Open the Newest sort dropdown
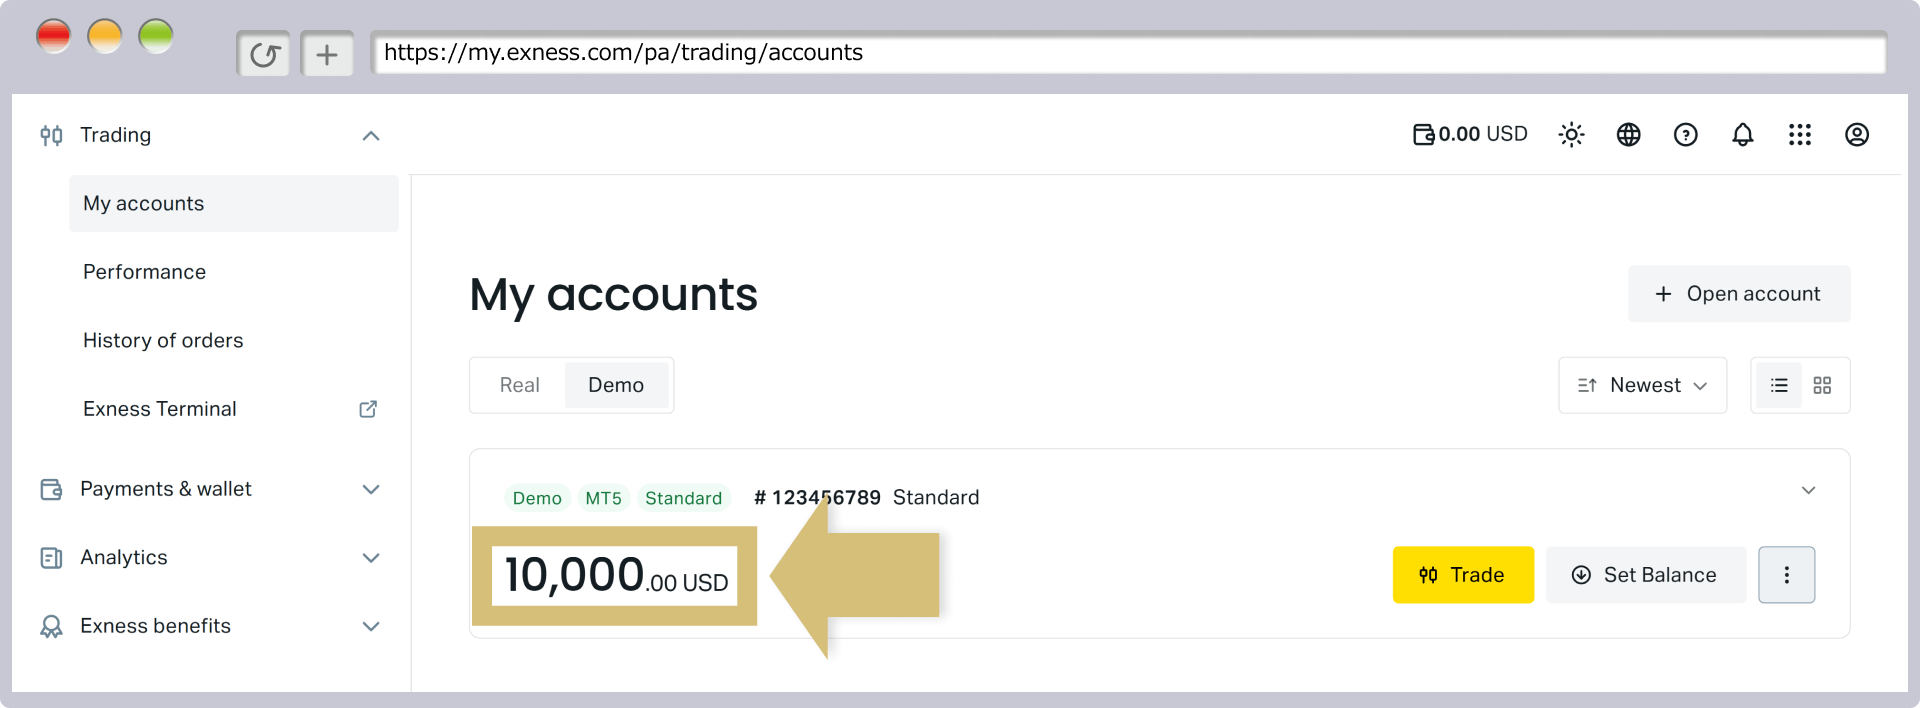The image size is (1920, 708). click(1642, 385)
